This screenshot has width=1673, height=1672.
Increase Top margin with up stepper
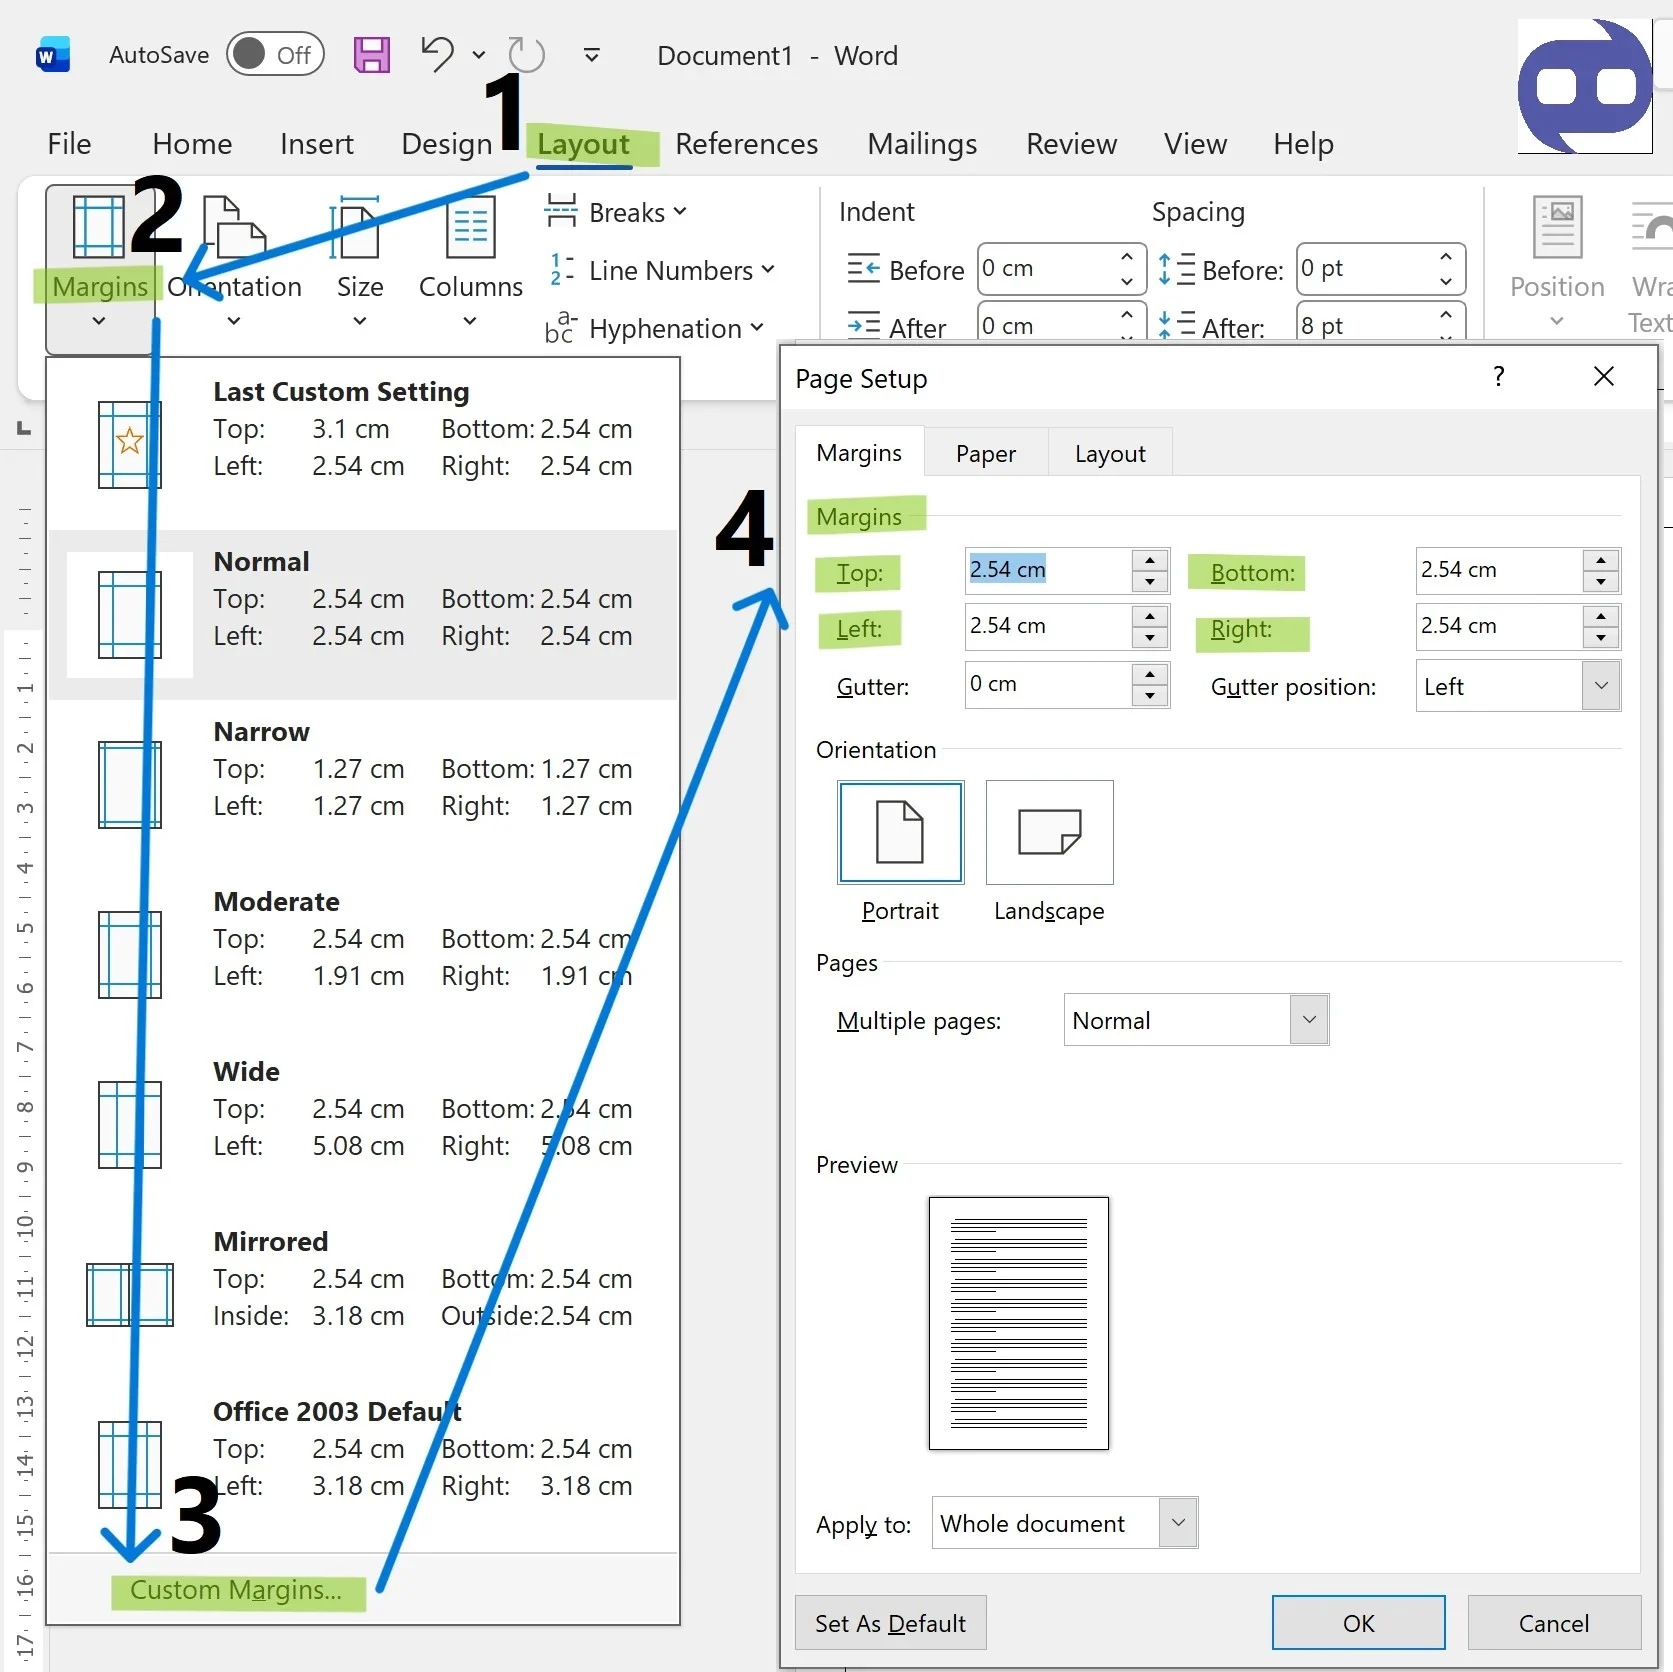tap(1150, 559)
